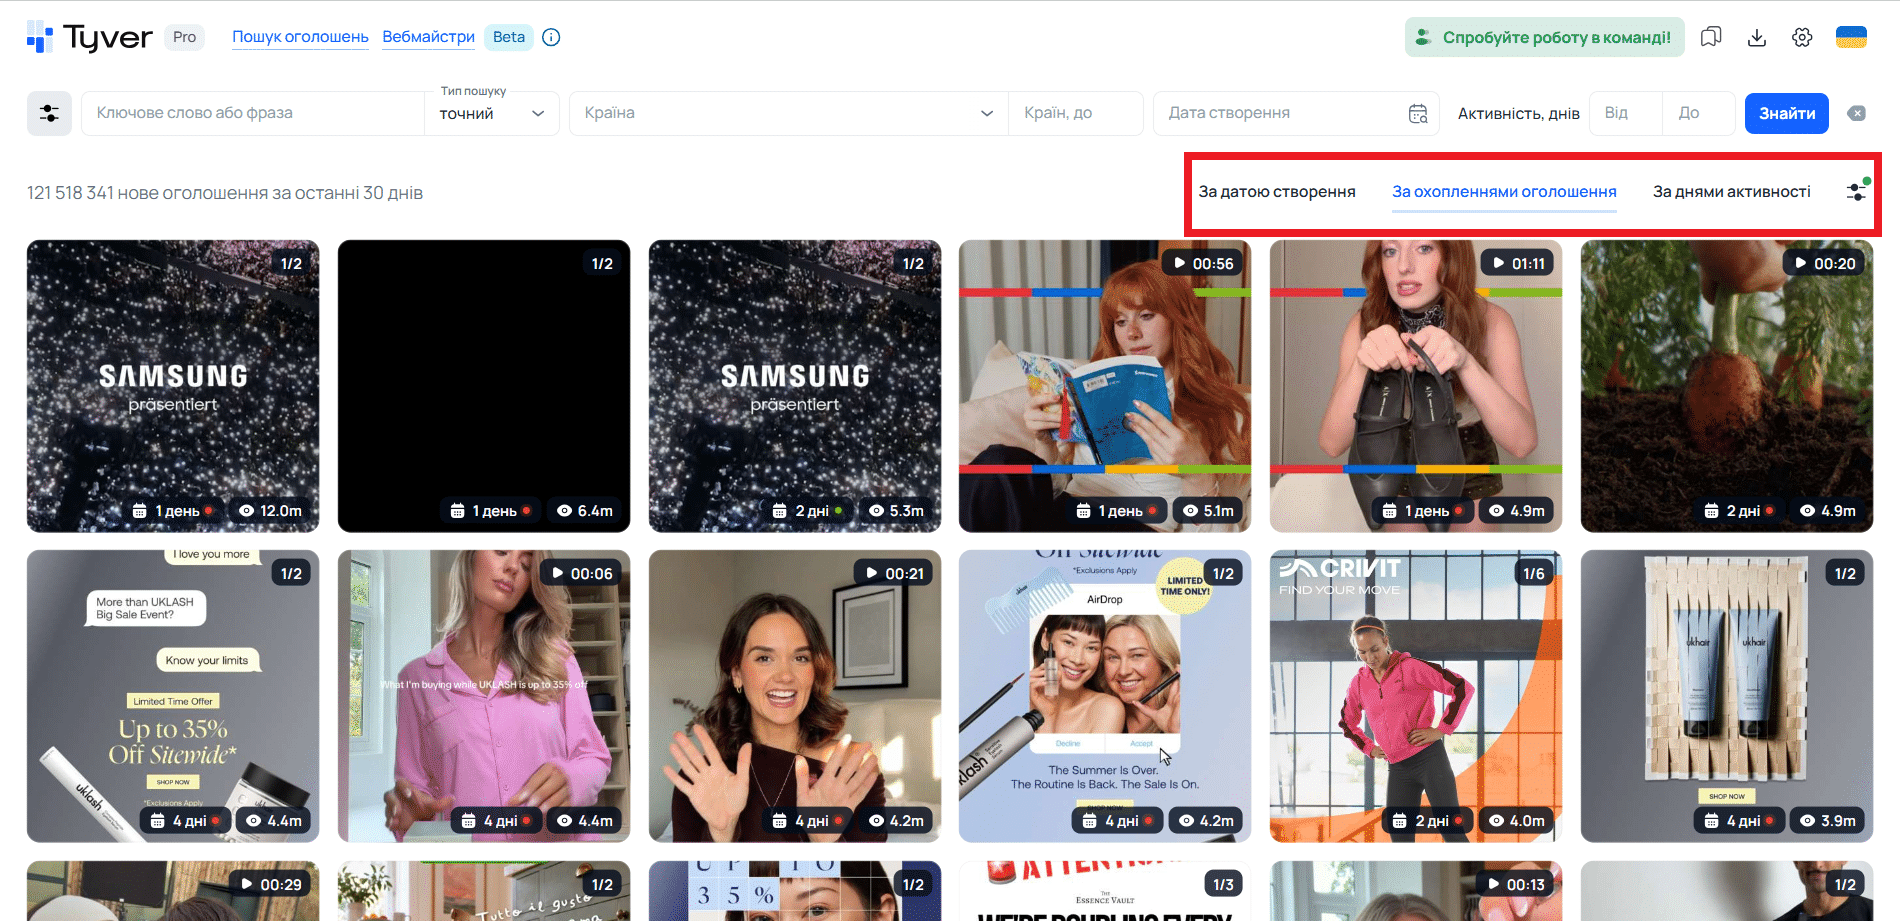This screenshot has height=921, width=1900.
Task: Open 'Вебмайстри' navigation link
Action: (x=428, y=37)
